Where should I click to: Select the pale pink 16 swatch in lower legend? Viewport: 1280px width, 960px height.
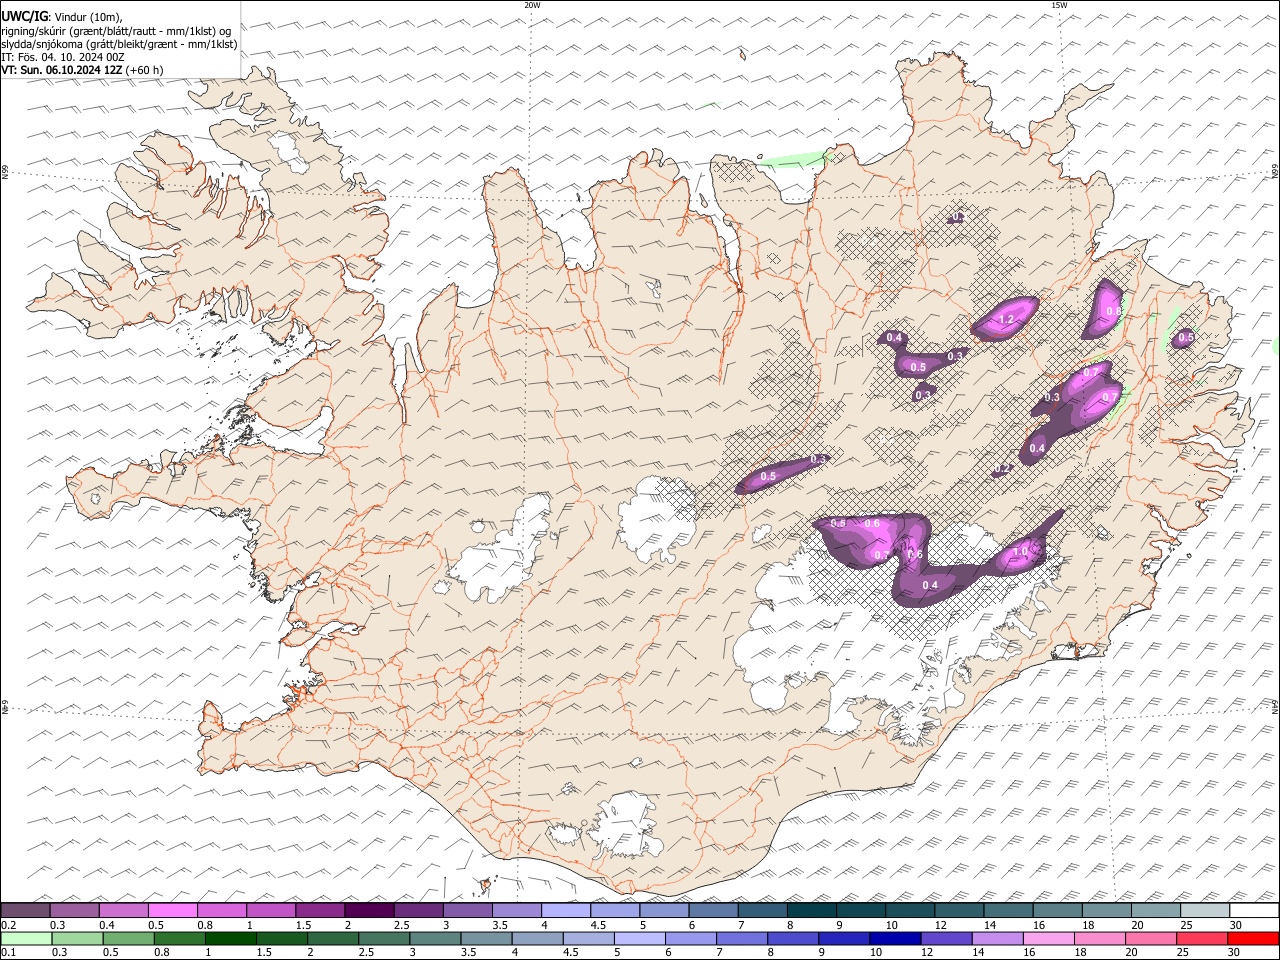[x=1047, y=939]
